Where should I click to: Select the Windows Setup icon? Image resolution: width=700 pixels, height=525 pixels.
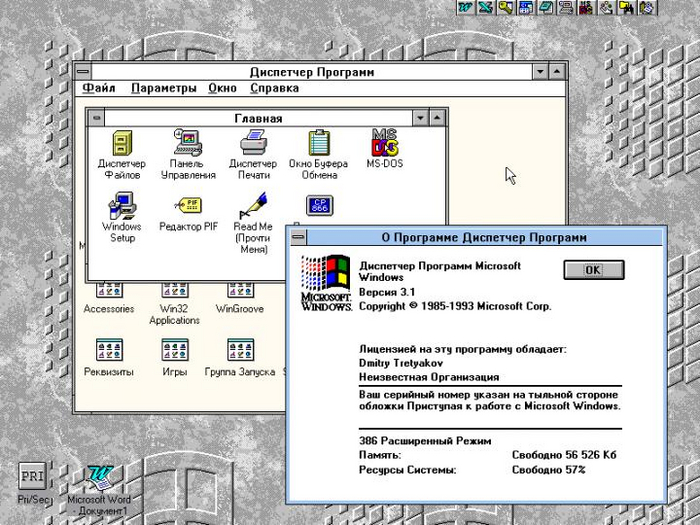[121, 206]
